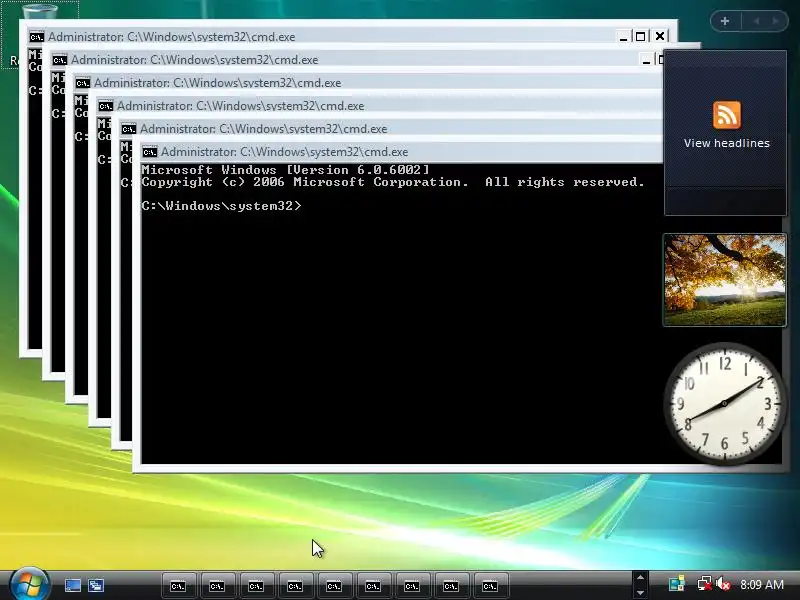The image size is (800, 600).
Task: Click the analog clock gadget
Action: pyautogui.click(x=724, y=403)
